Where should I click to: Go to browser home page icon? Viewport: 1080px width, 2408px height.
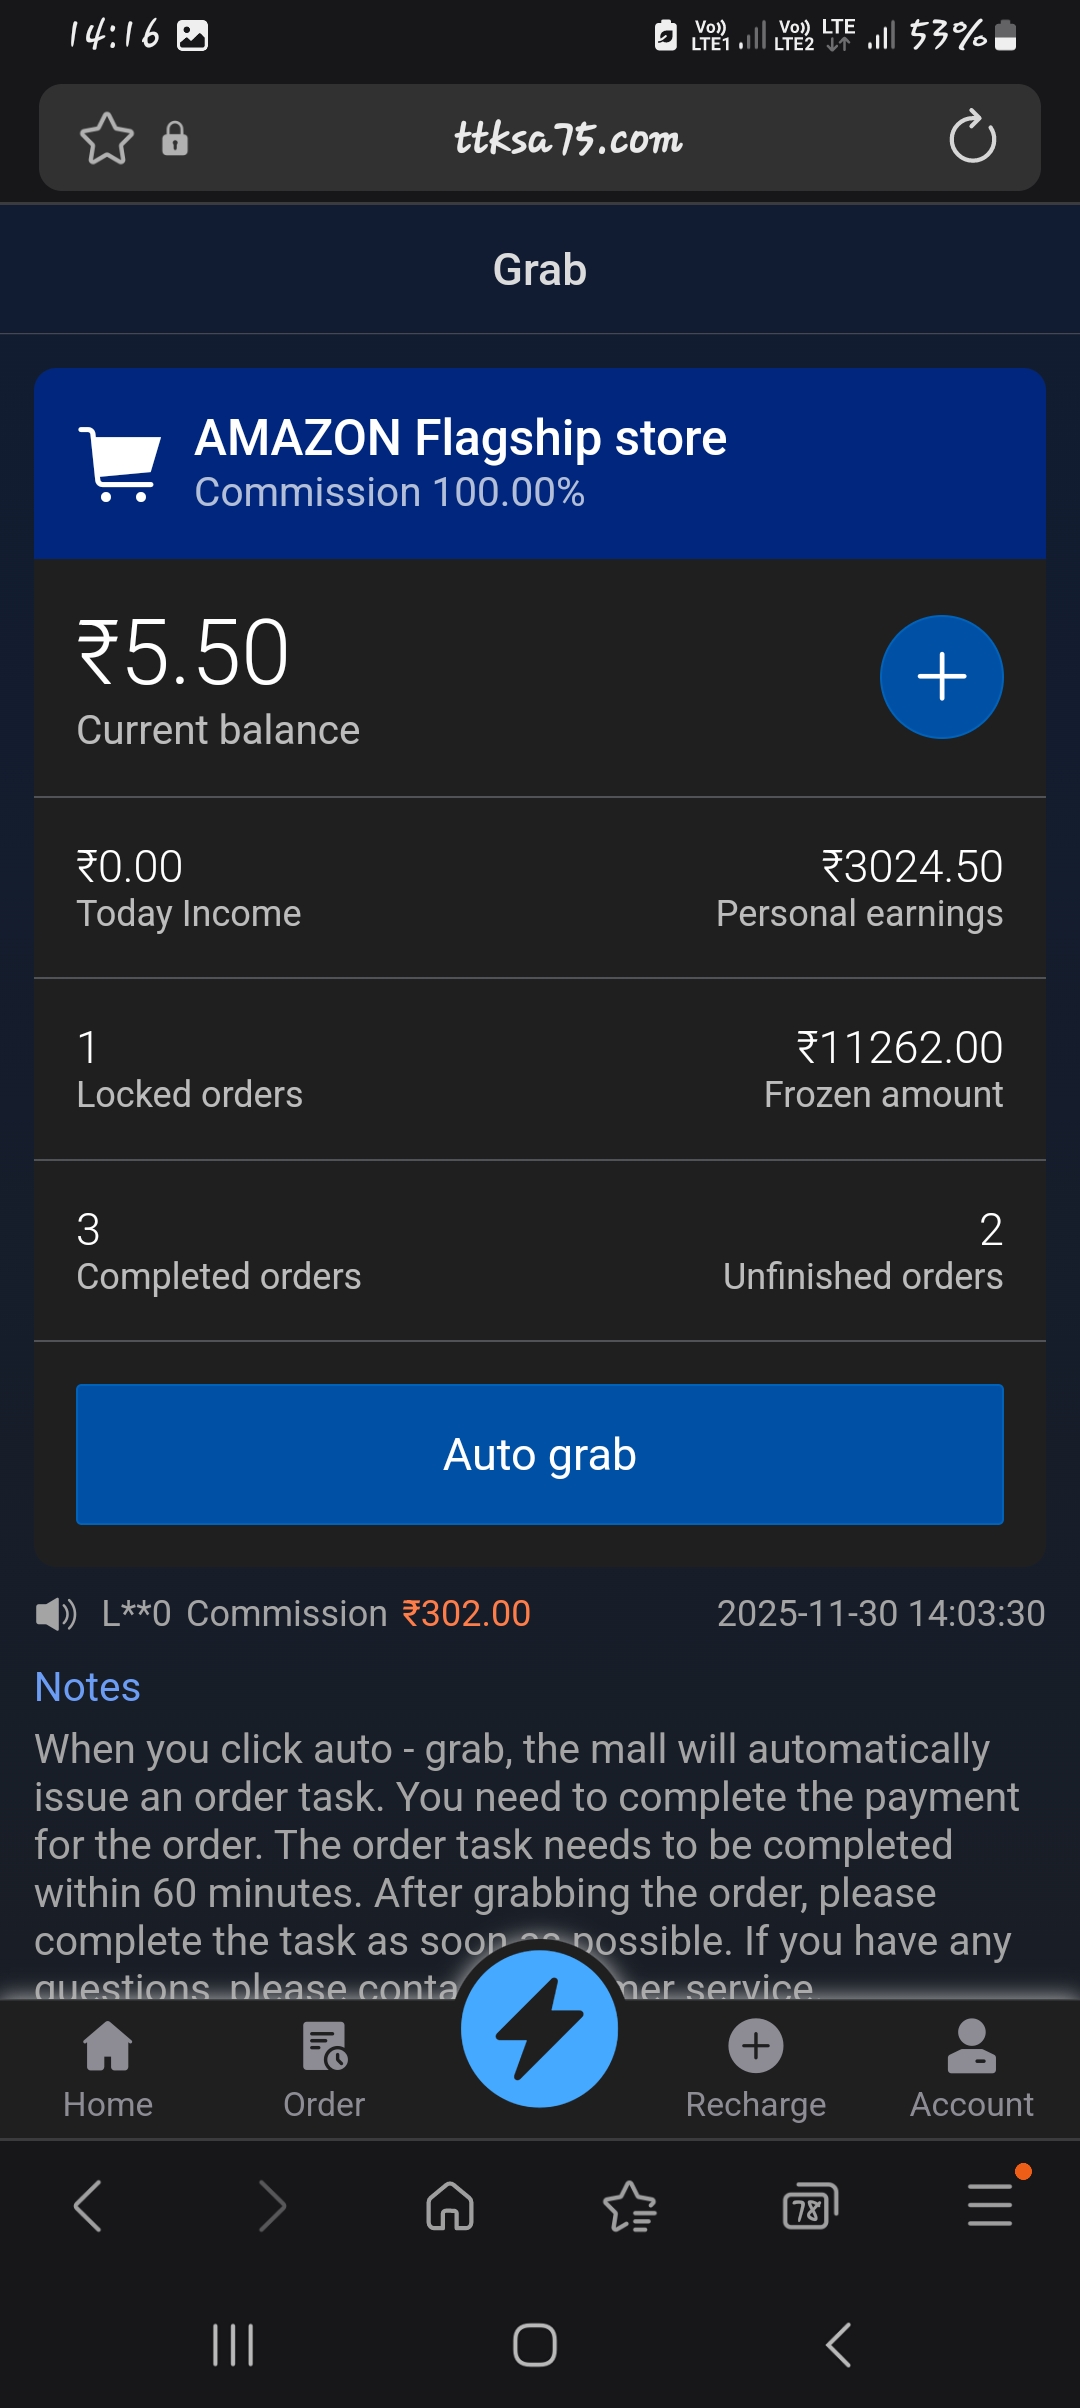click(x=450, y=2205)
